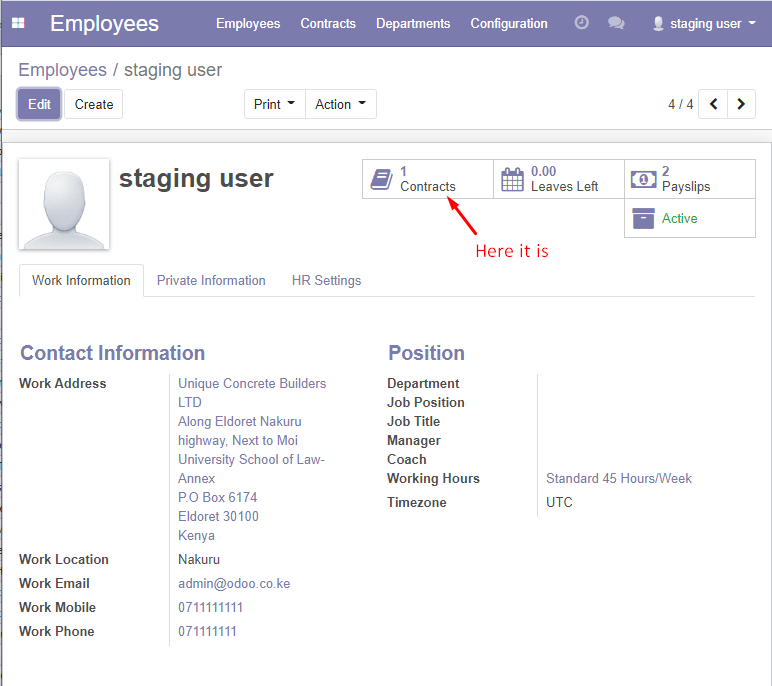Click the archive box icon beside Active
Screen dimensions: 772x686
pyautogui.click(x=643, y=218)
